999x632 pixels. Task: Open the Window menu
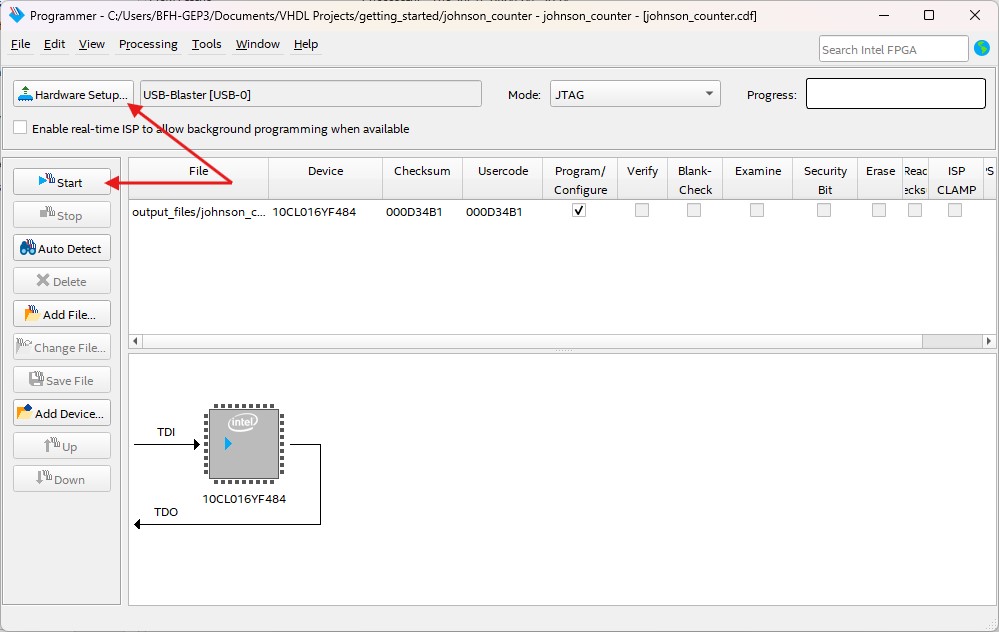(257, 44)
